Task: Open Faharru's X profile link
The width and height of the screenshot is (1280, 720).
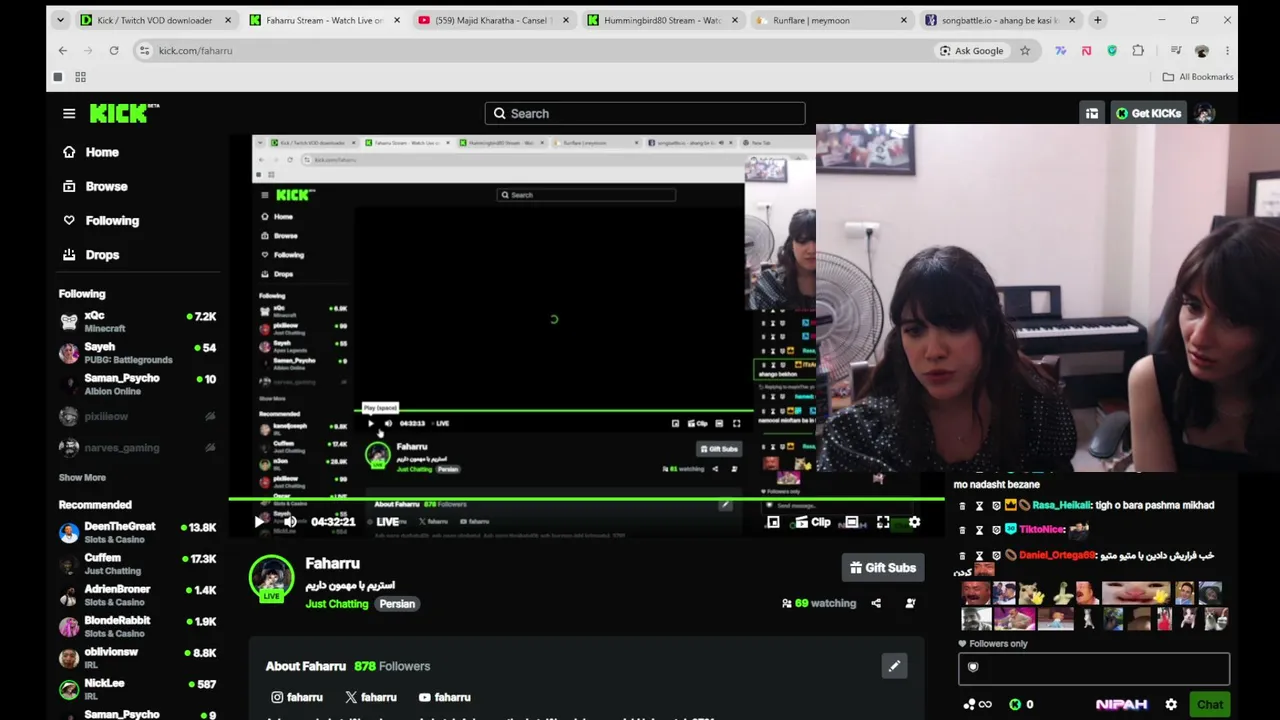Action: pyautogui.click(x=370, y=697)
